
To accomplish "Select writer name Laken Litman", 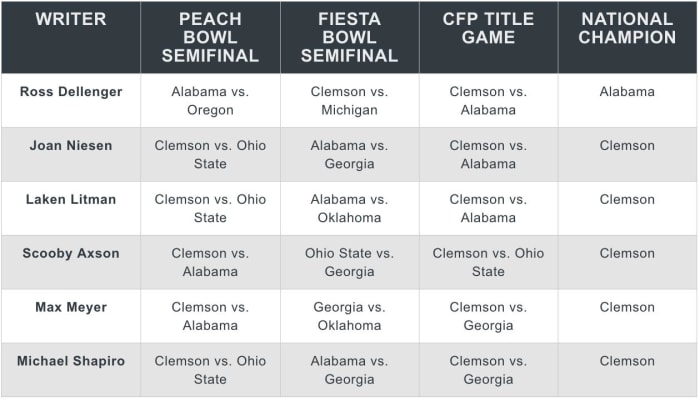I will click(x=71, y=200).
